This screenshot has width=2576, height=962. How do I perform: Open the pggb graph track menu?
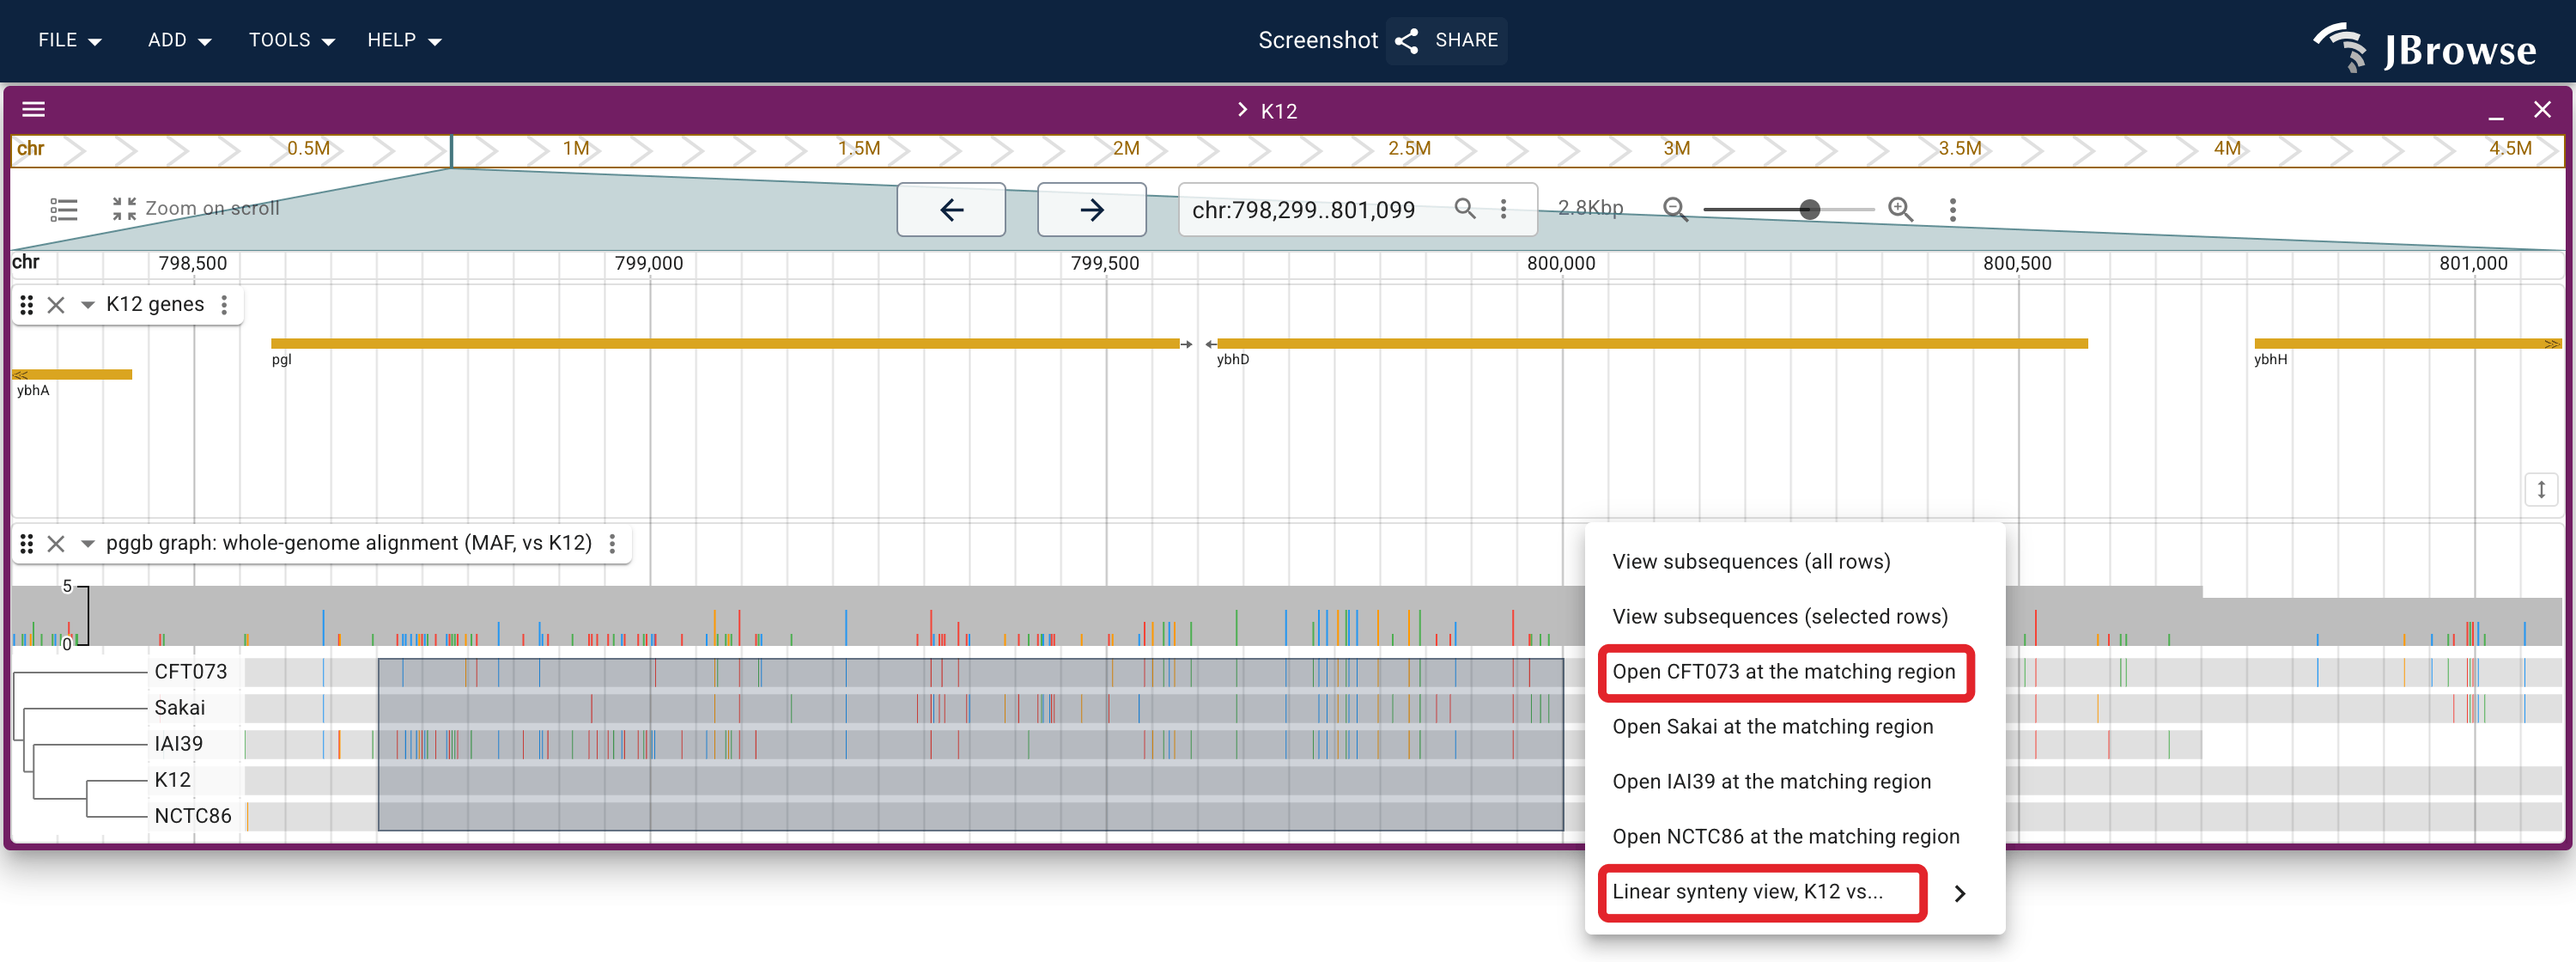[612, 543]
